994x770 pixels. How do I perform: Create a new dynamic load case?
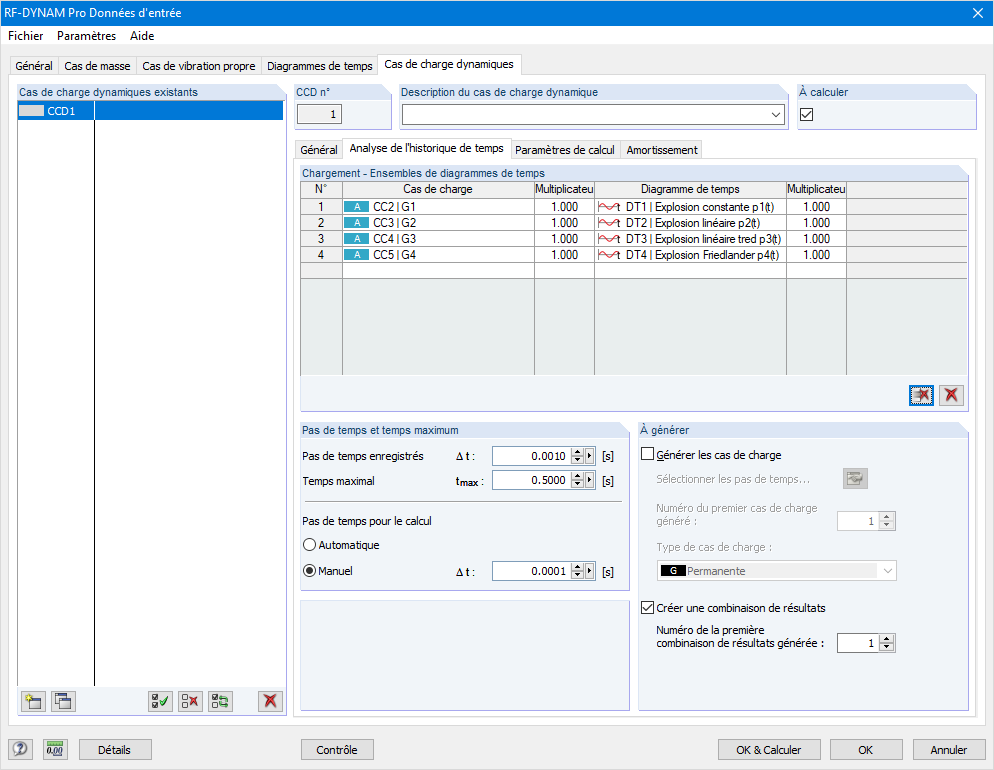coord(33,701)
